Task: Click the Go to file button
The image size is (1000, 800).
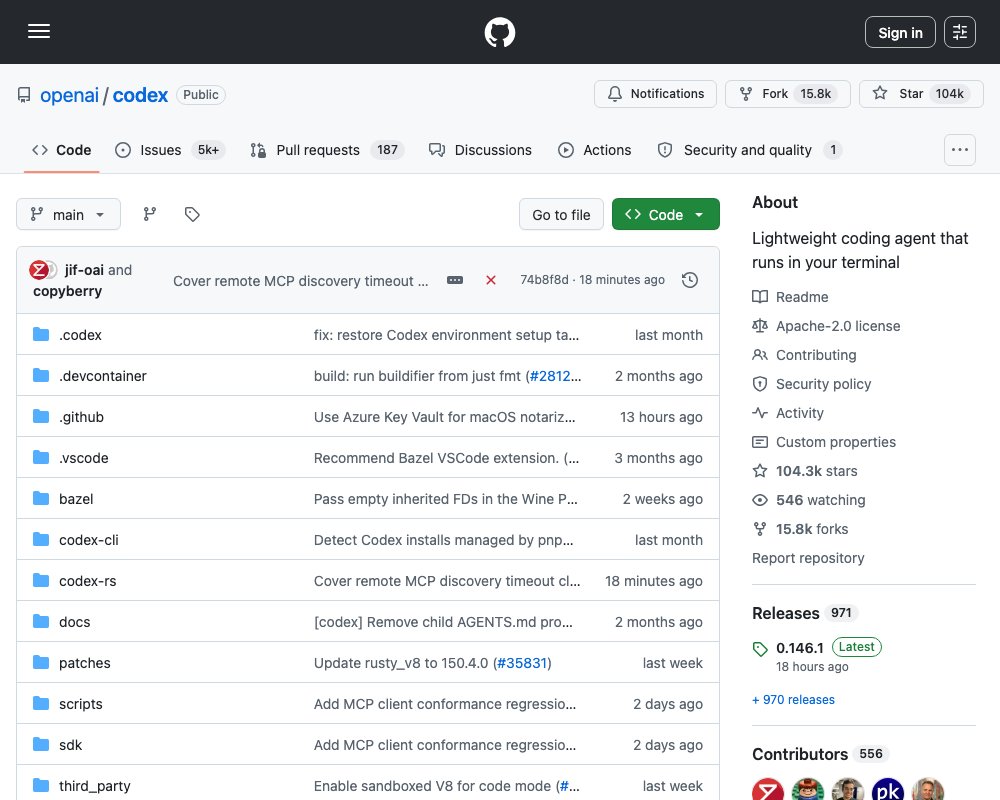Action: coord(561,214)
